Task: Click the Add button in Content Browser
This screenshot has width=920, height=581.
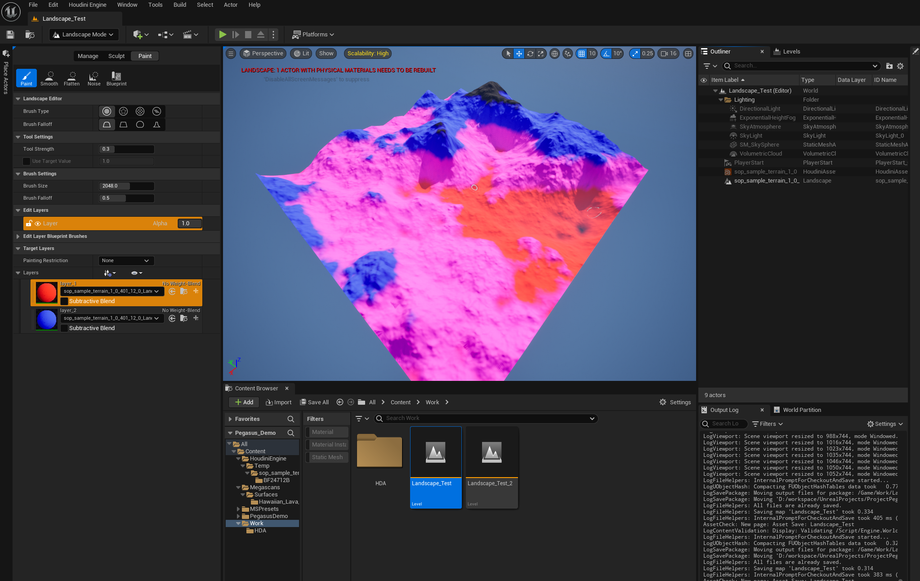Action: 243,402
